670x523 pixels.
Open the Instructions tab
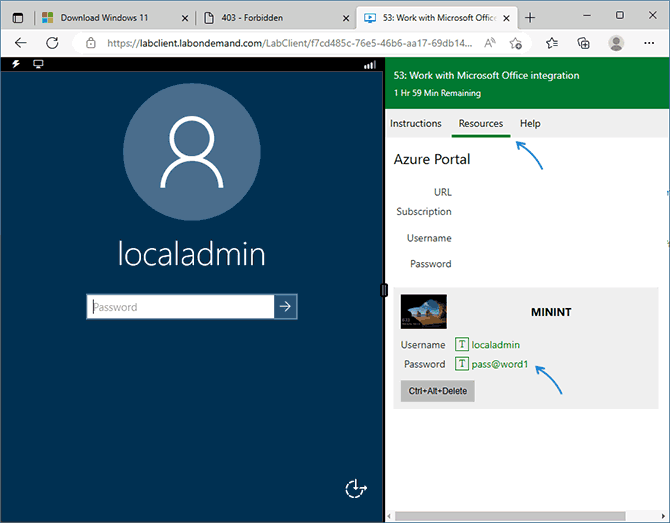415,123
